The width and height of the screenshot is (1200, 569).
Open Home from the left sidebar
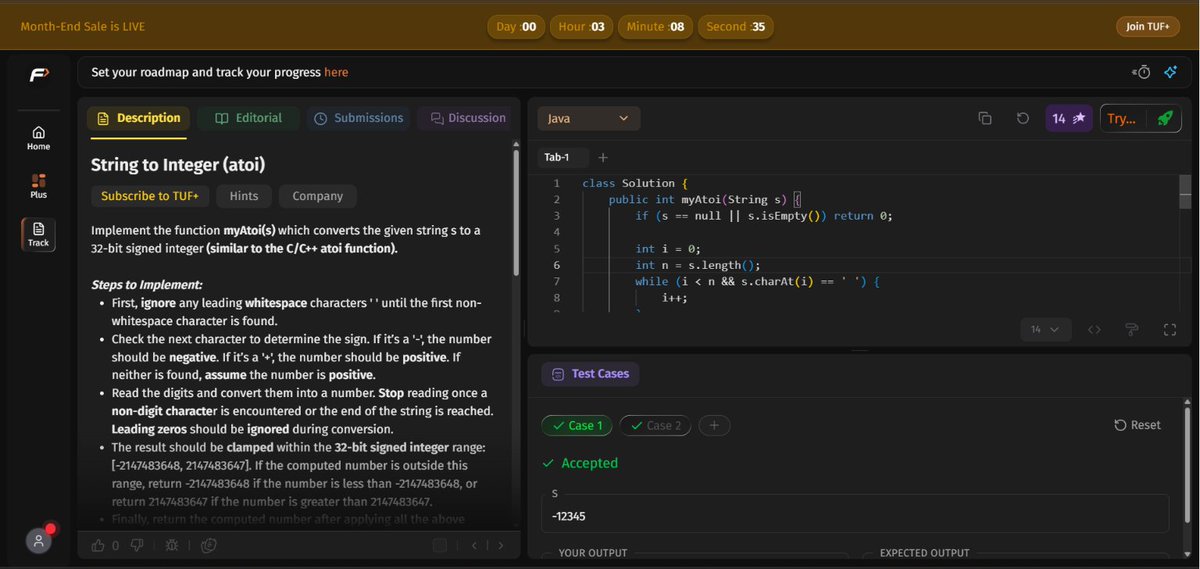pos(38,138)
